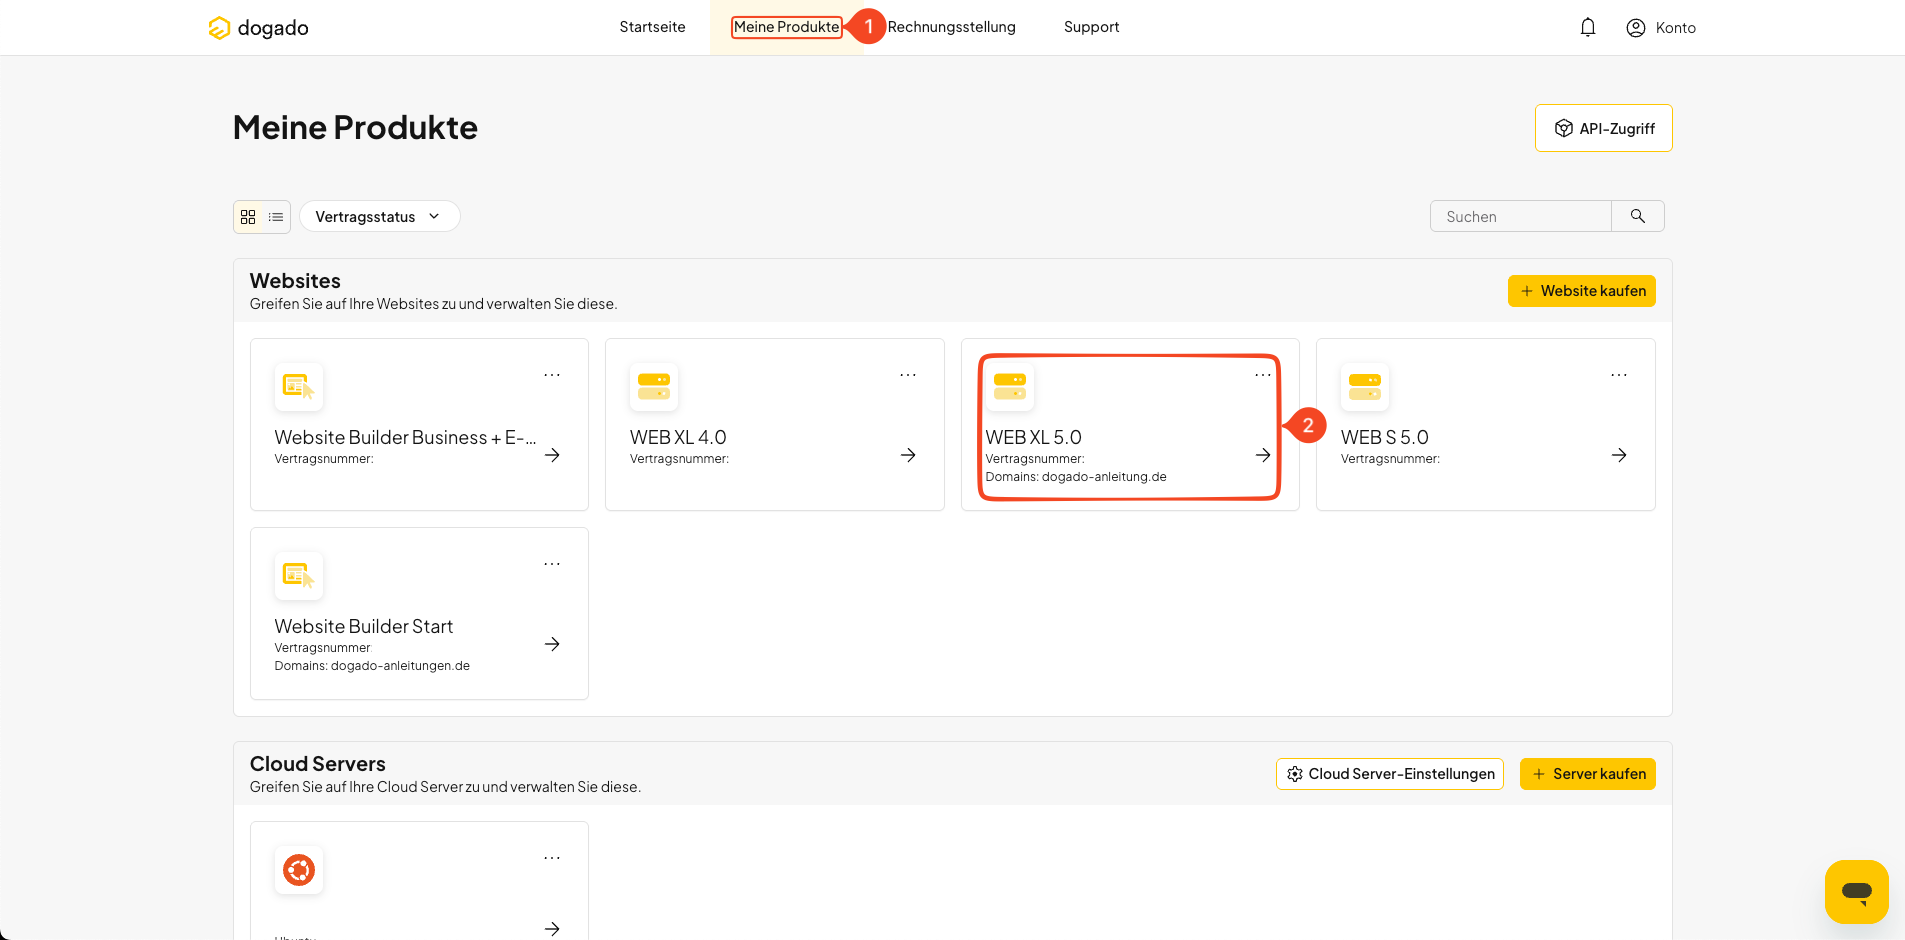Open Rechnungsstellung tab

(951, 27)
